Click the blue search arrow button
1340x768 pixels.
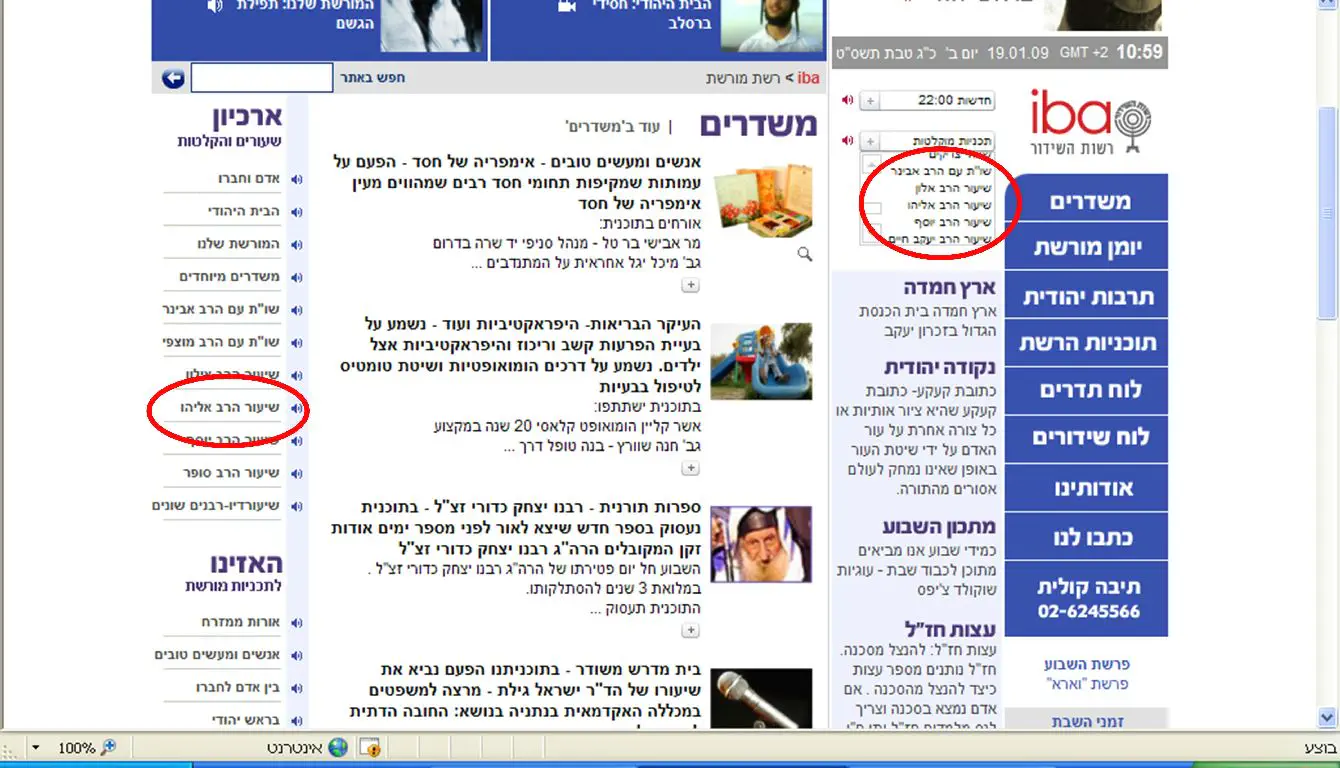coord(173,78)
